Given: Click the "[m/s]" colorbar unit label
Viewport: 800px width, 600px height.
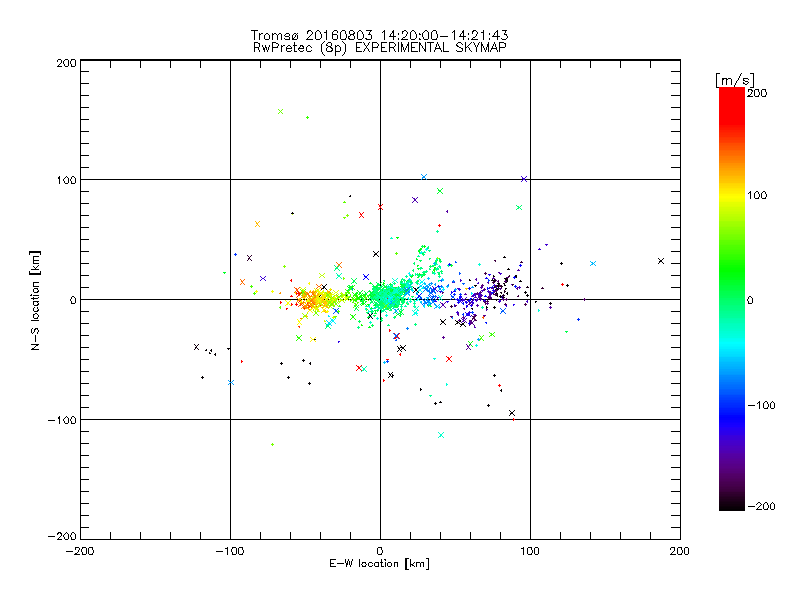Looking at the screenshot, I should tap(735, 80).
